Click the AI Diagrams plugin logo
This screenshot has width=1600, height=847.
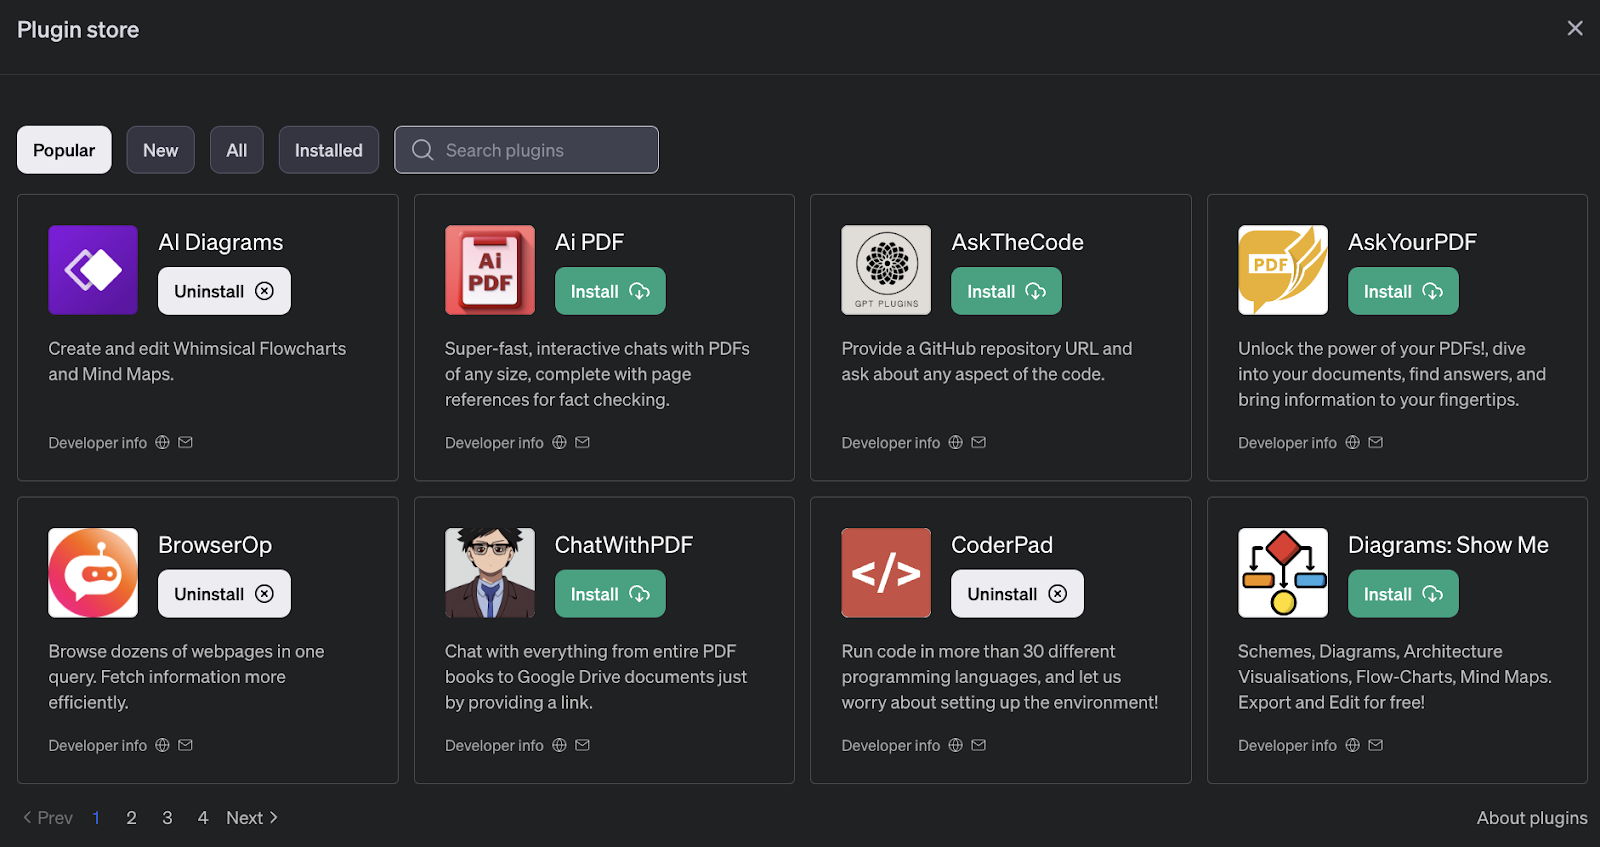tap(93, 270)
